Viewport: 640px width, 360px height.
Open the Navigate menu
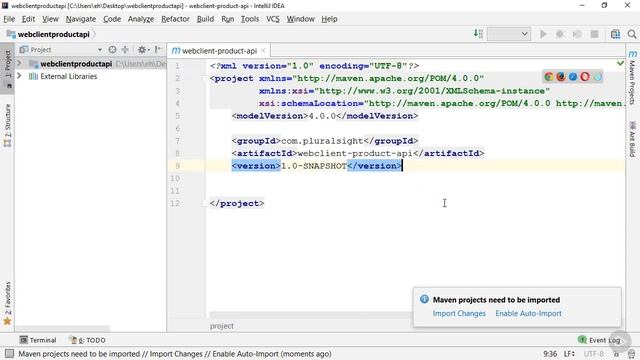pyautogui.click(x=81, y=19)
